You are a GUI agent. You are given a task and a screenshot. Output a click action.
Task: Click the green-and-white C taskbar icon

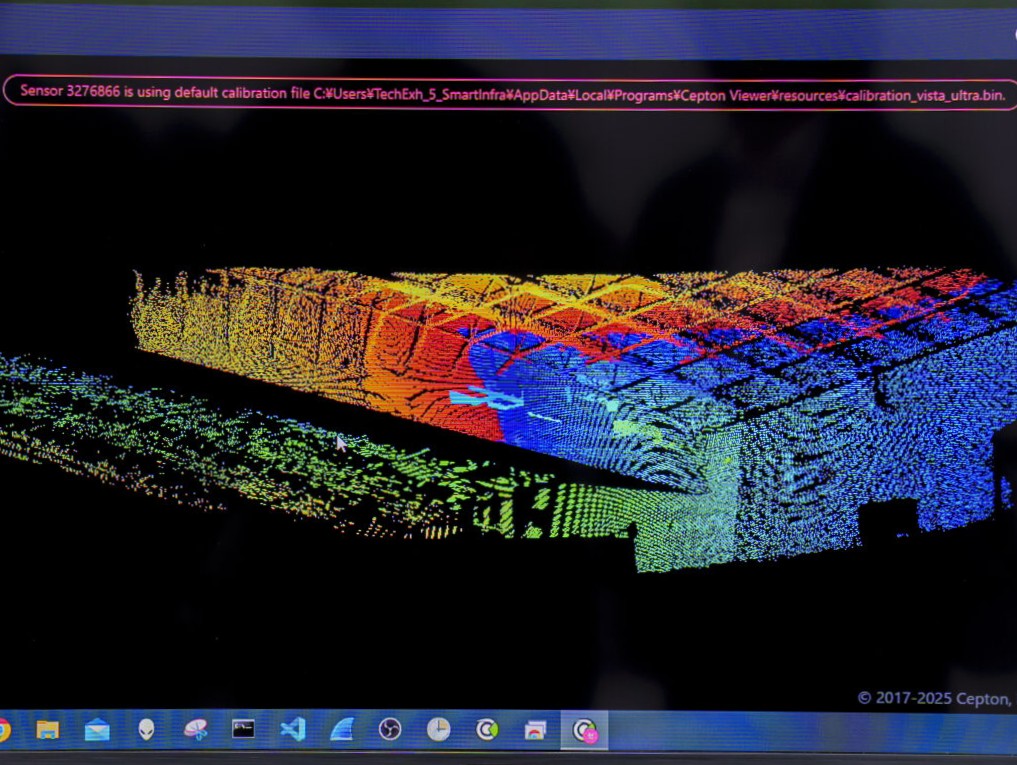click(487, 730)
